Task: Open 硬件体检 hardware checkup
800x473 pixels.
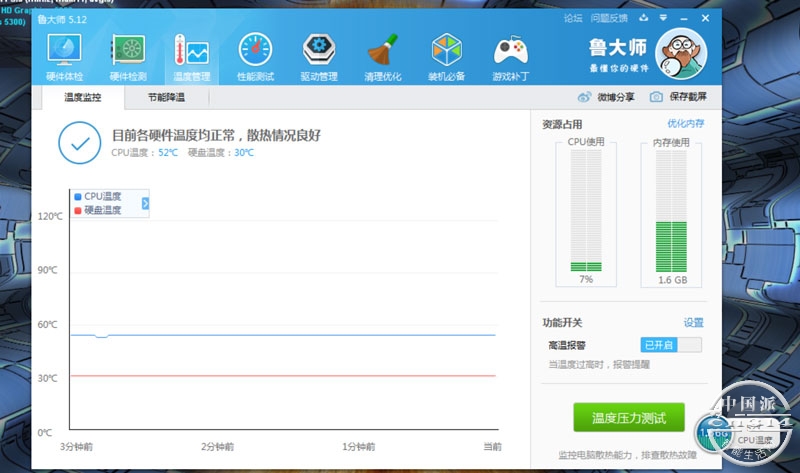Action: pos(64,57)
